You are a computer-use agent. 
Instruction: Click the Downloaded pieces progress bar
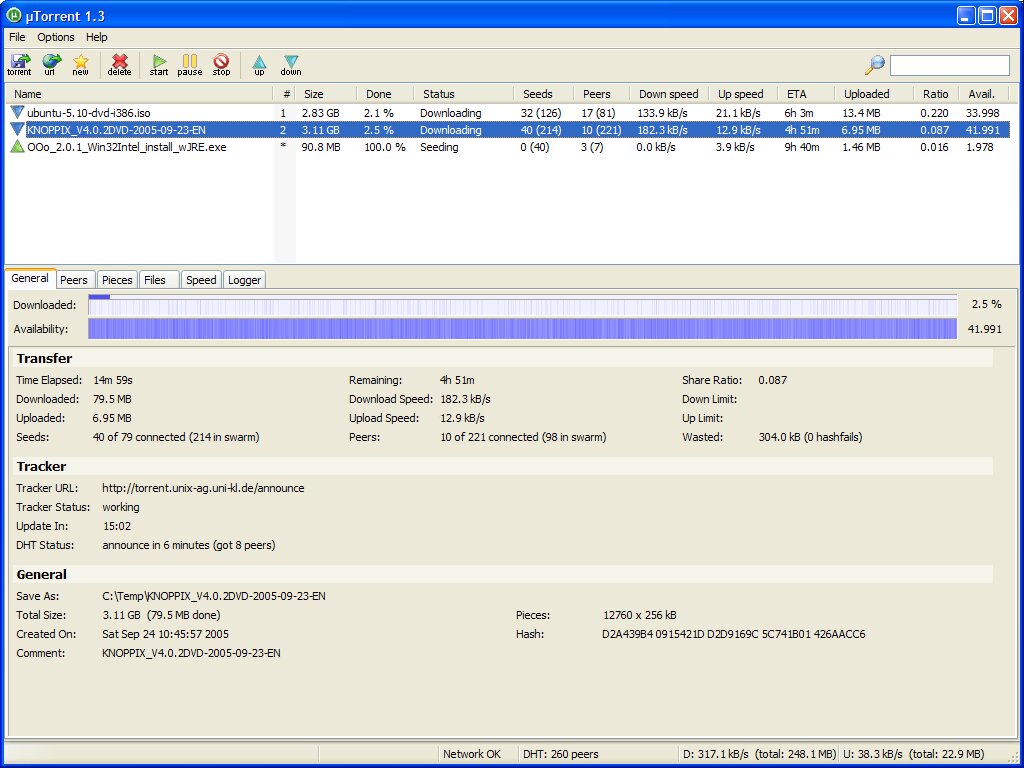522,304
